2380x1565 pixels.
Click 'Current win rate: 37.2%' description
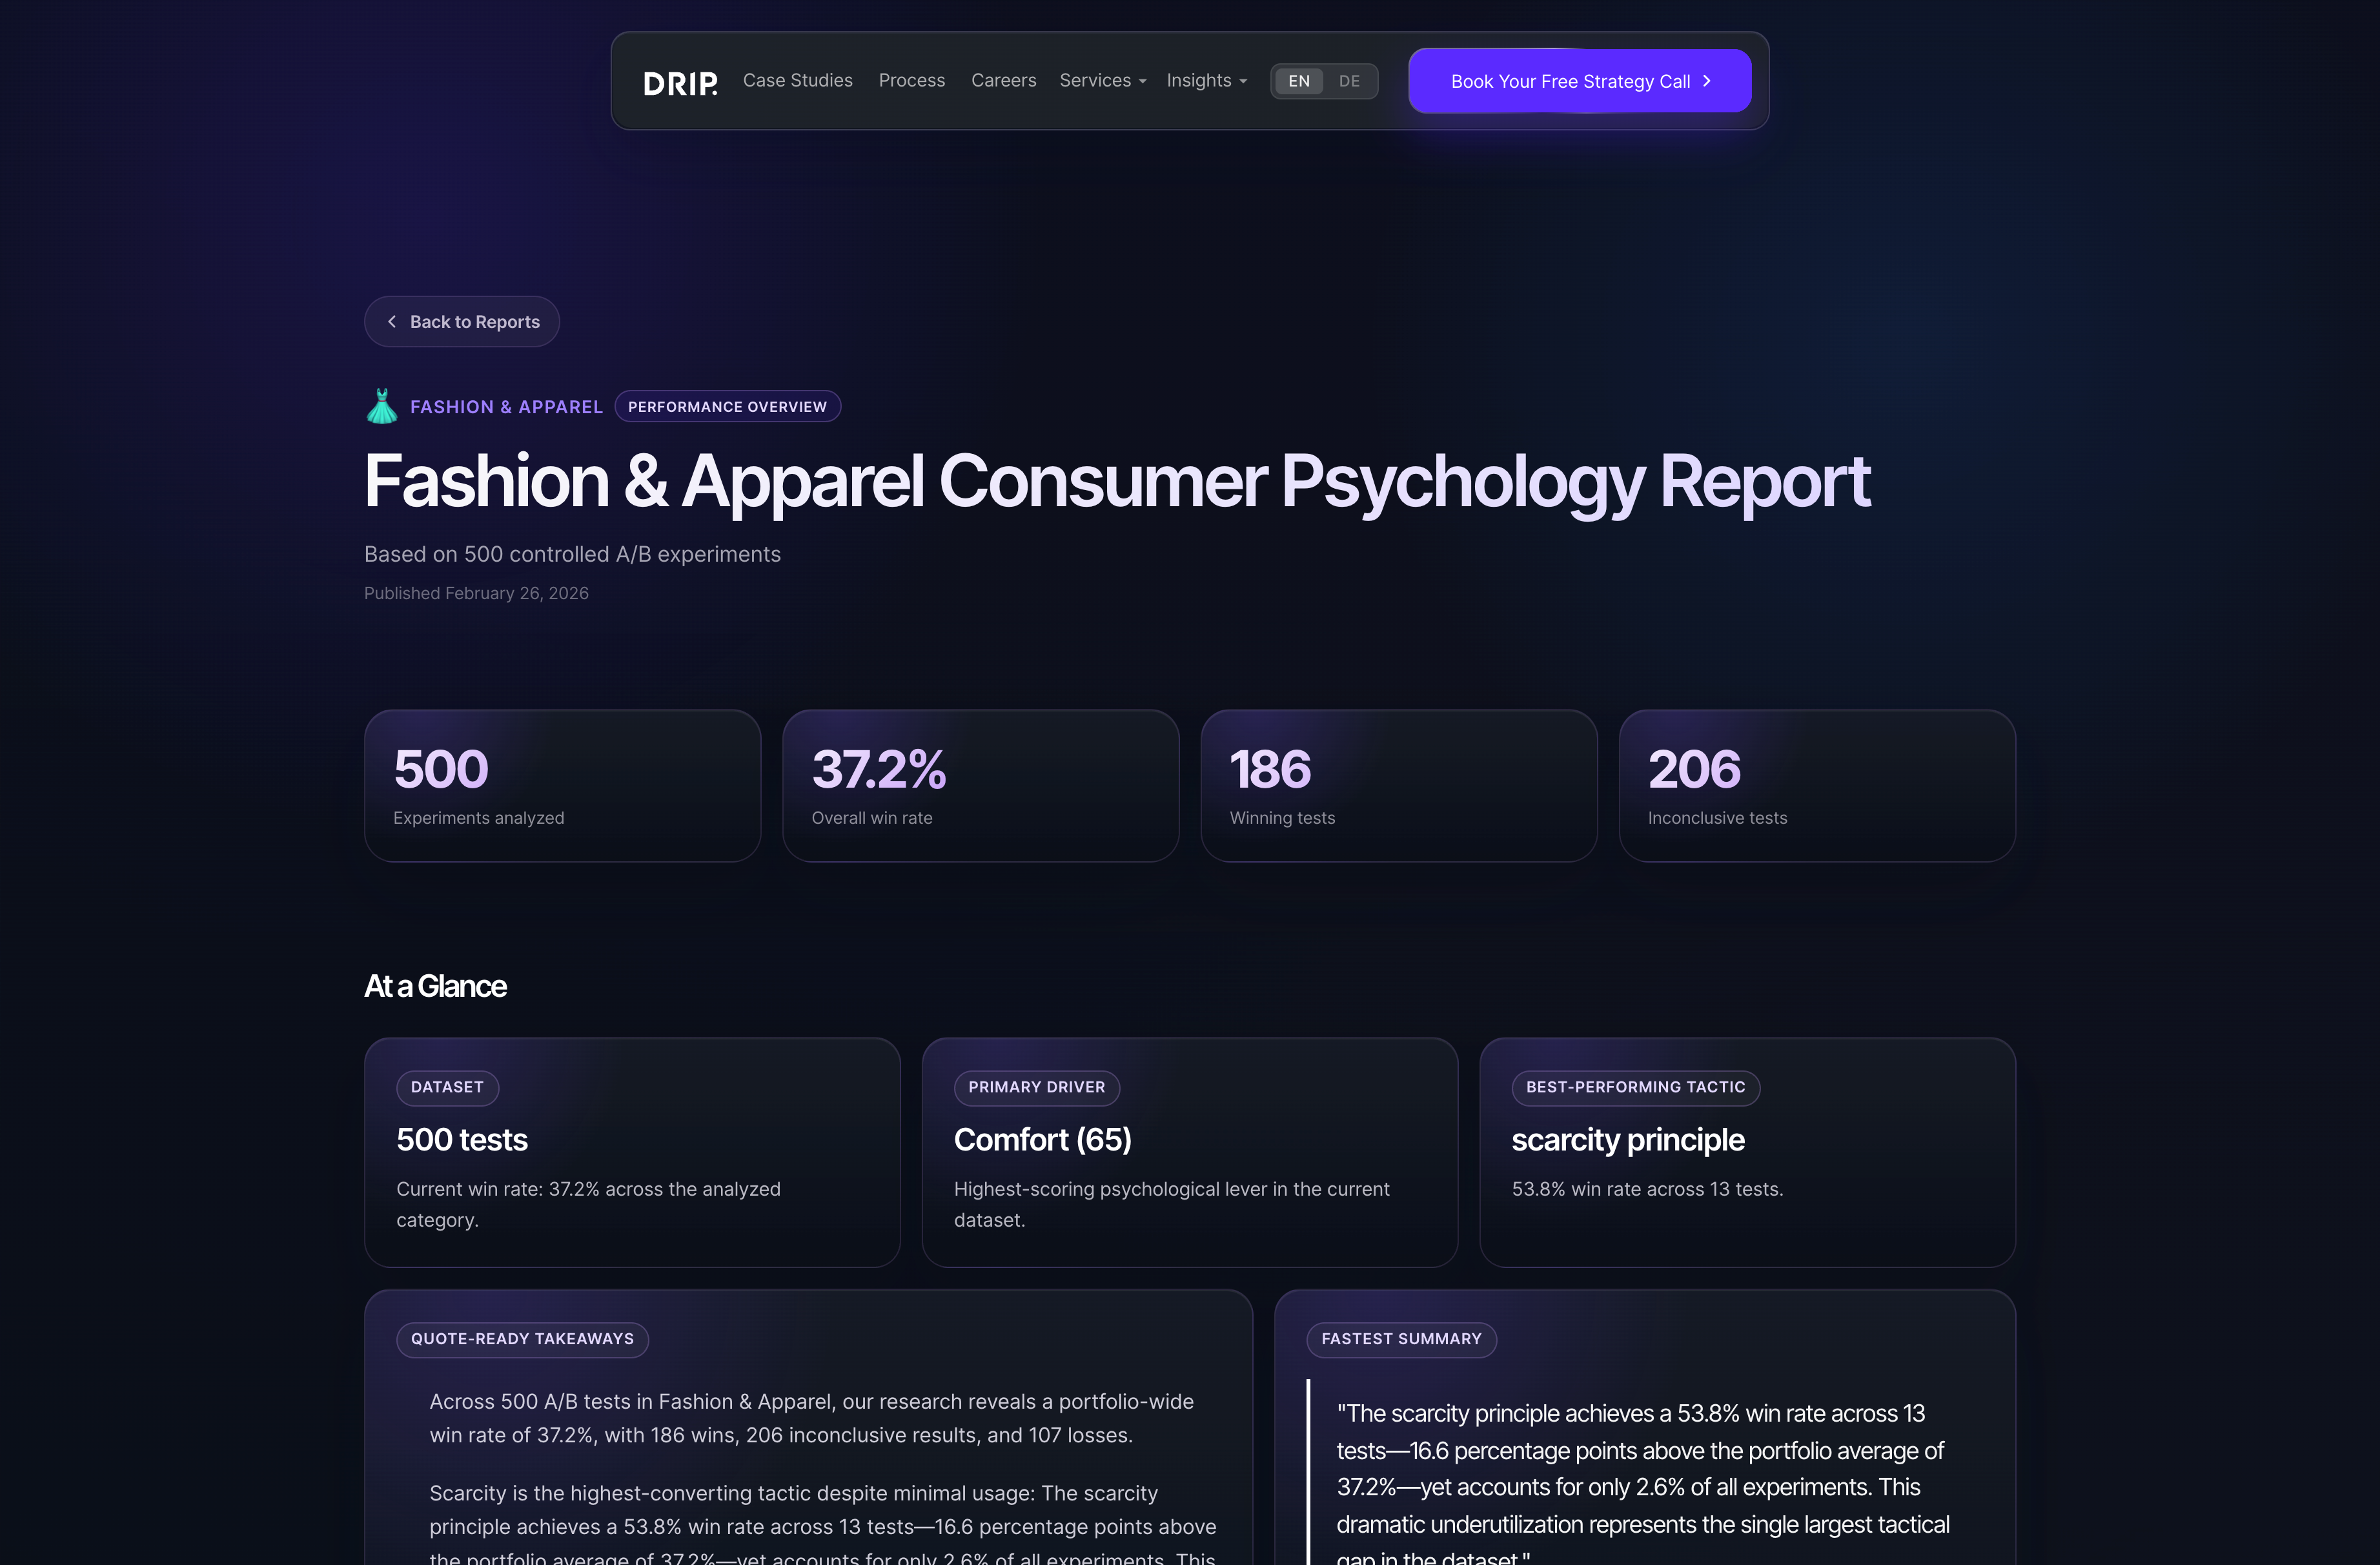click(x=589, y=1204)
